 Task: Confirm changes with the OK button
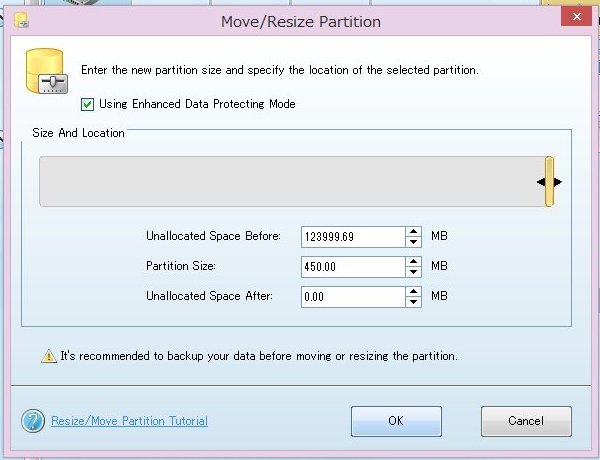coord(396,421)
